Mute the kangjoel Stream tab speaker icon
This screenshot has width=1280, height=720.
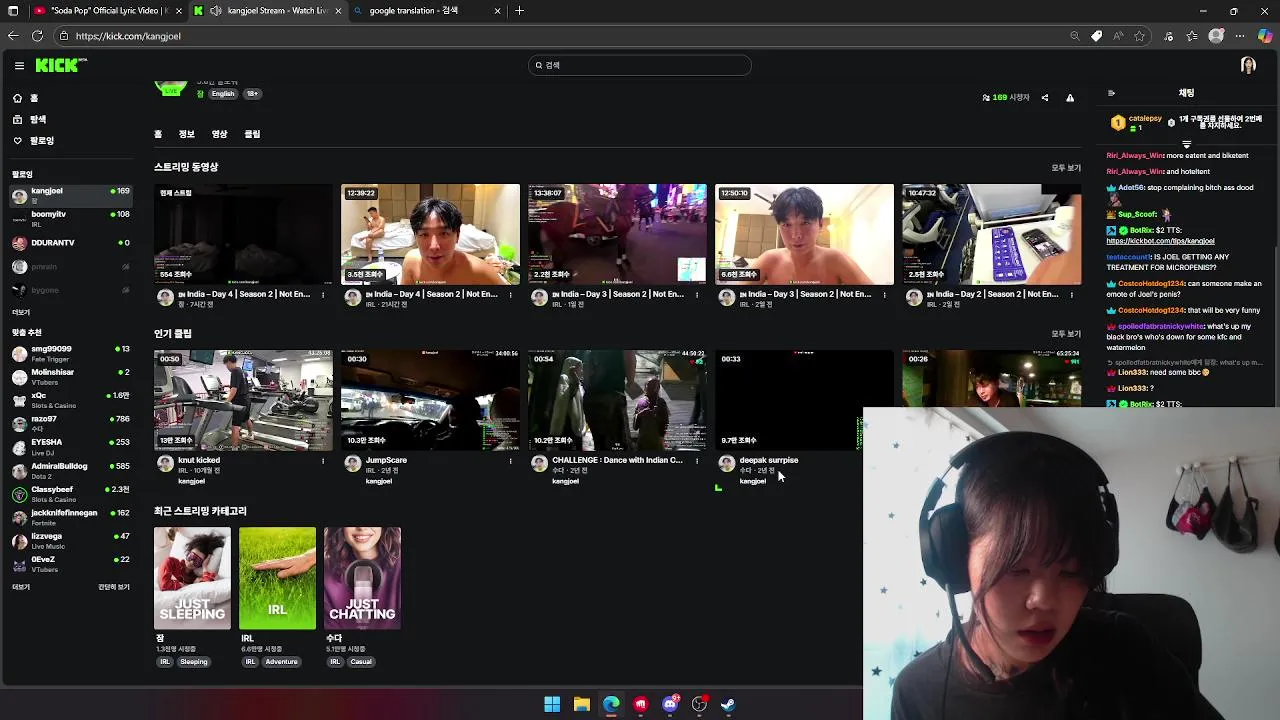(215, 11)
